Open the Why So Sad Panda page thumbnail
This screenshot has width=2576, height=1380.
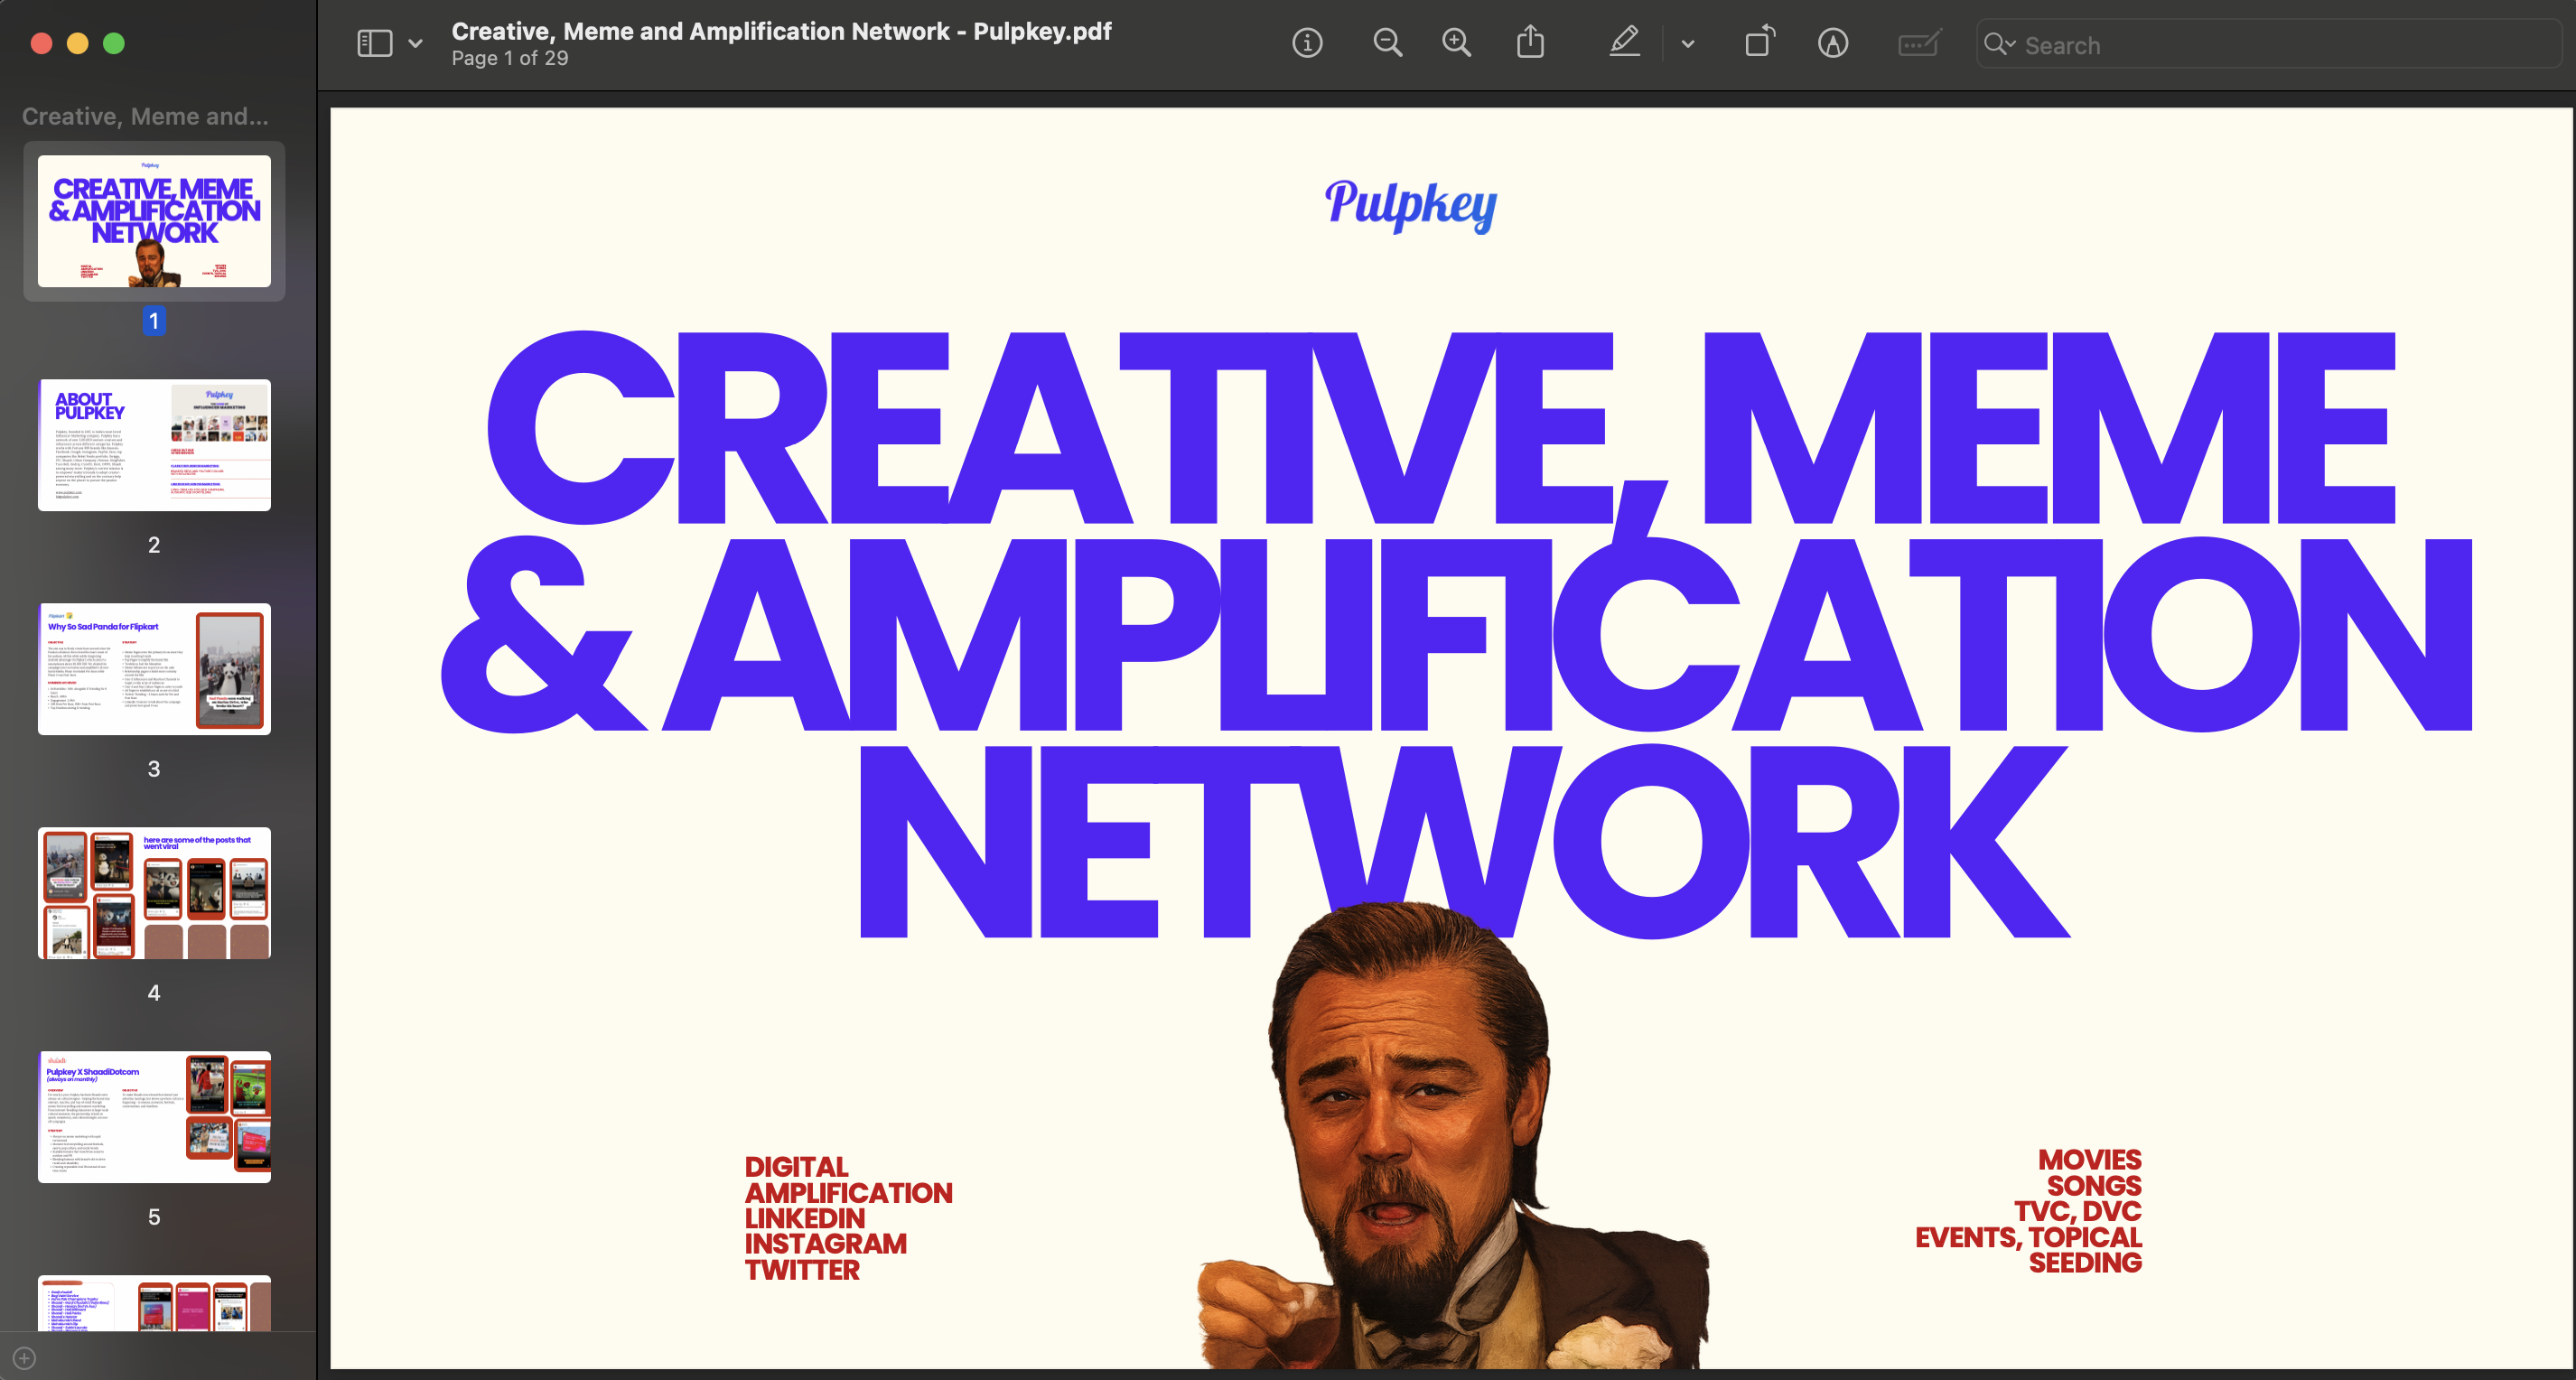click(154, 668)
